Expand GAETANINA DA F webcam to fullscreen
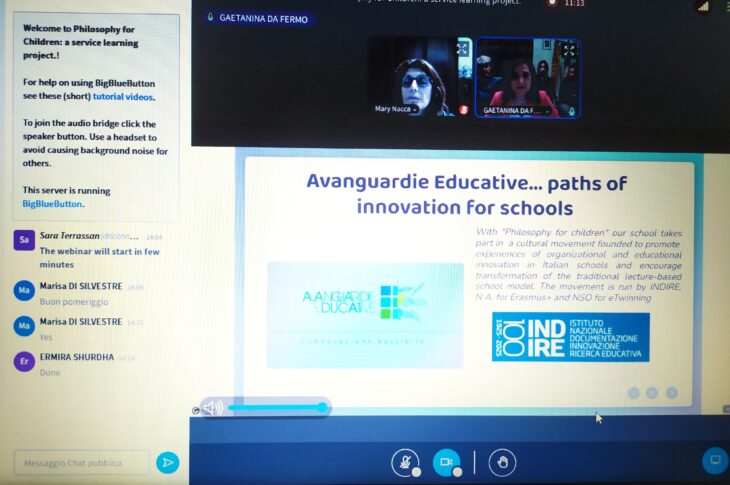 [569, 49]
